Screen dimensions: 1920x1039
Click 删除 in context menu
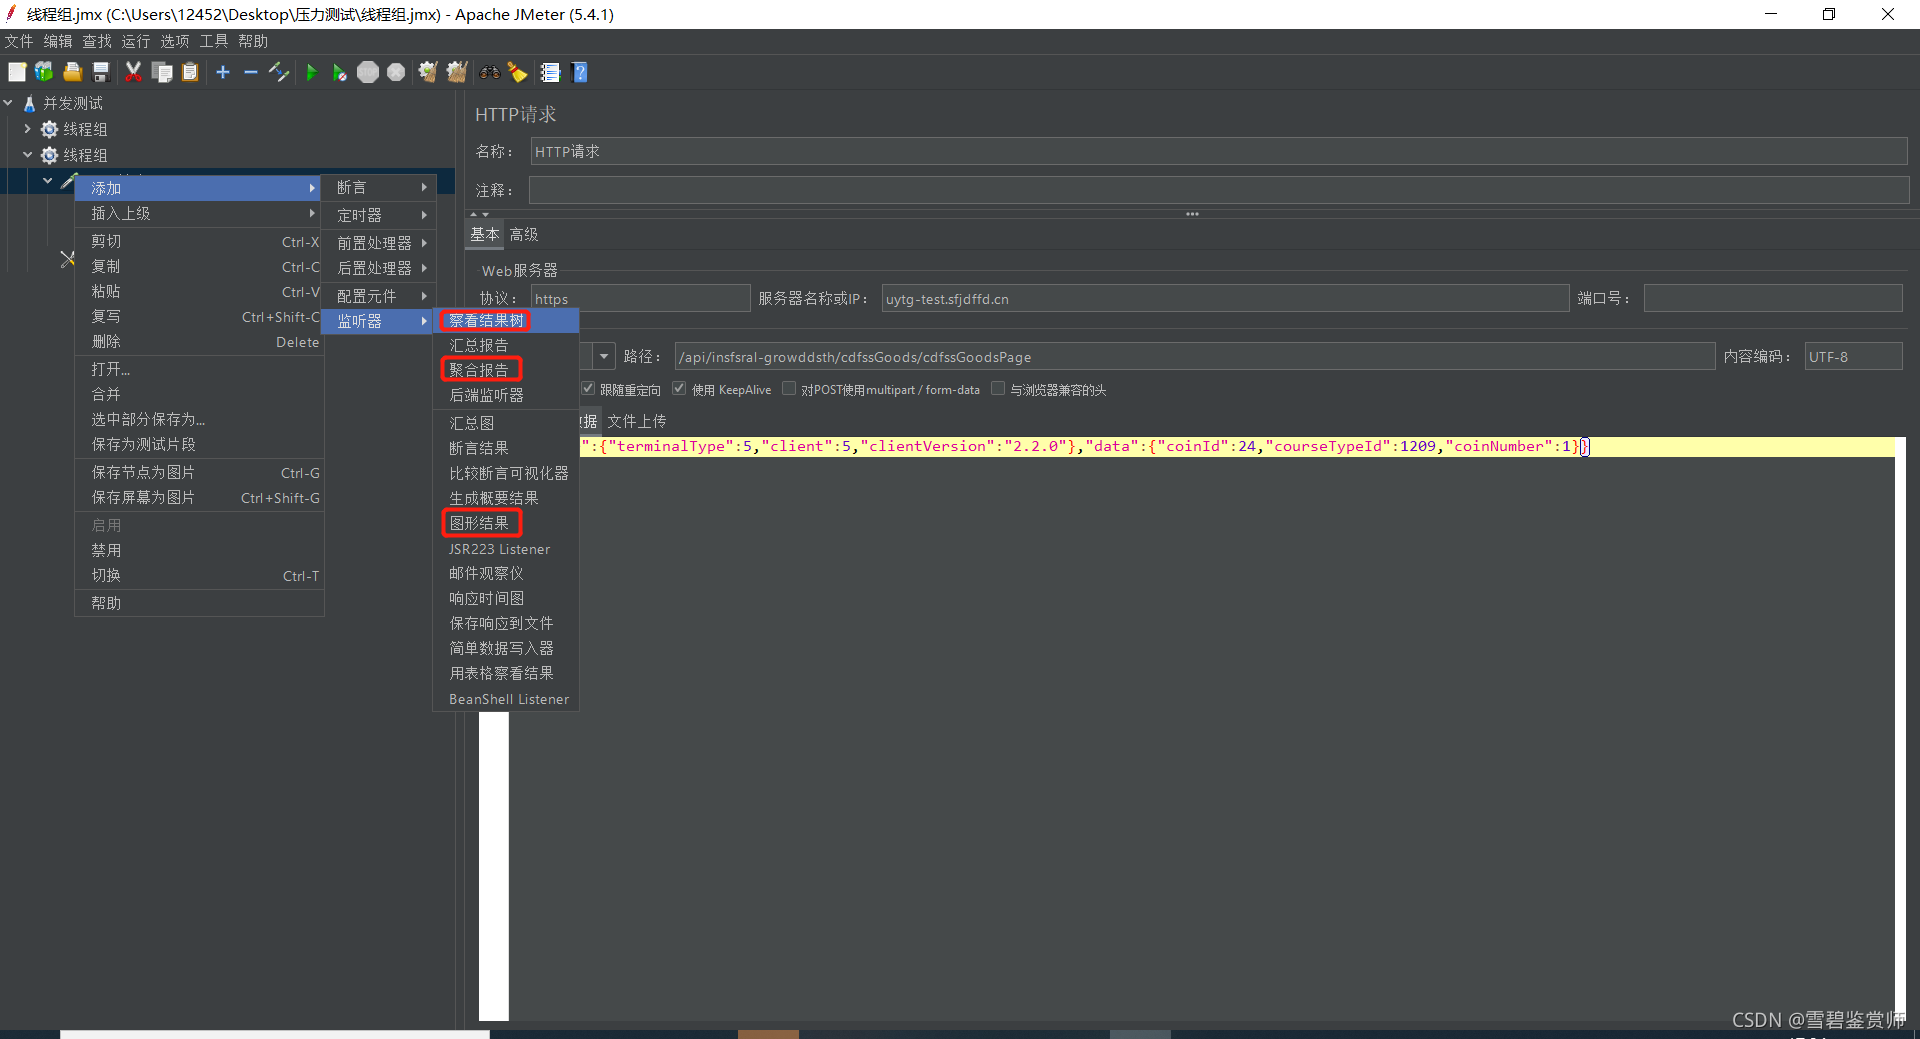click(199, 341)
